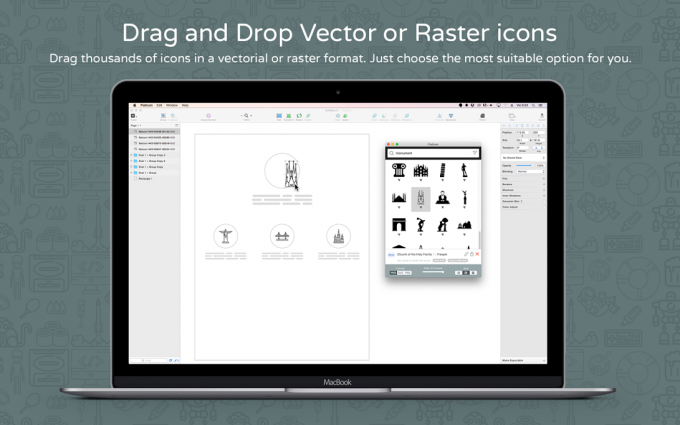Choose PNG format in Flaticon panel
The image size is (680, 425).
[393, 273]
